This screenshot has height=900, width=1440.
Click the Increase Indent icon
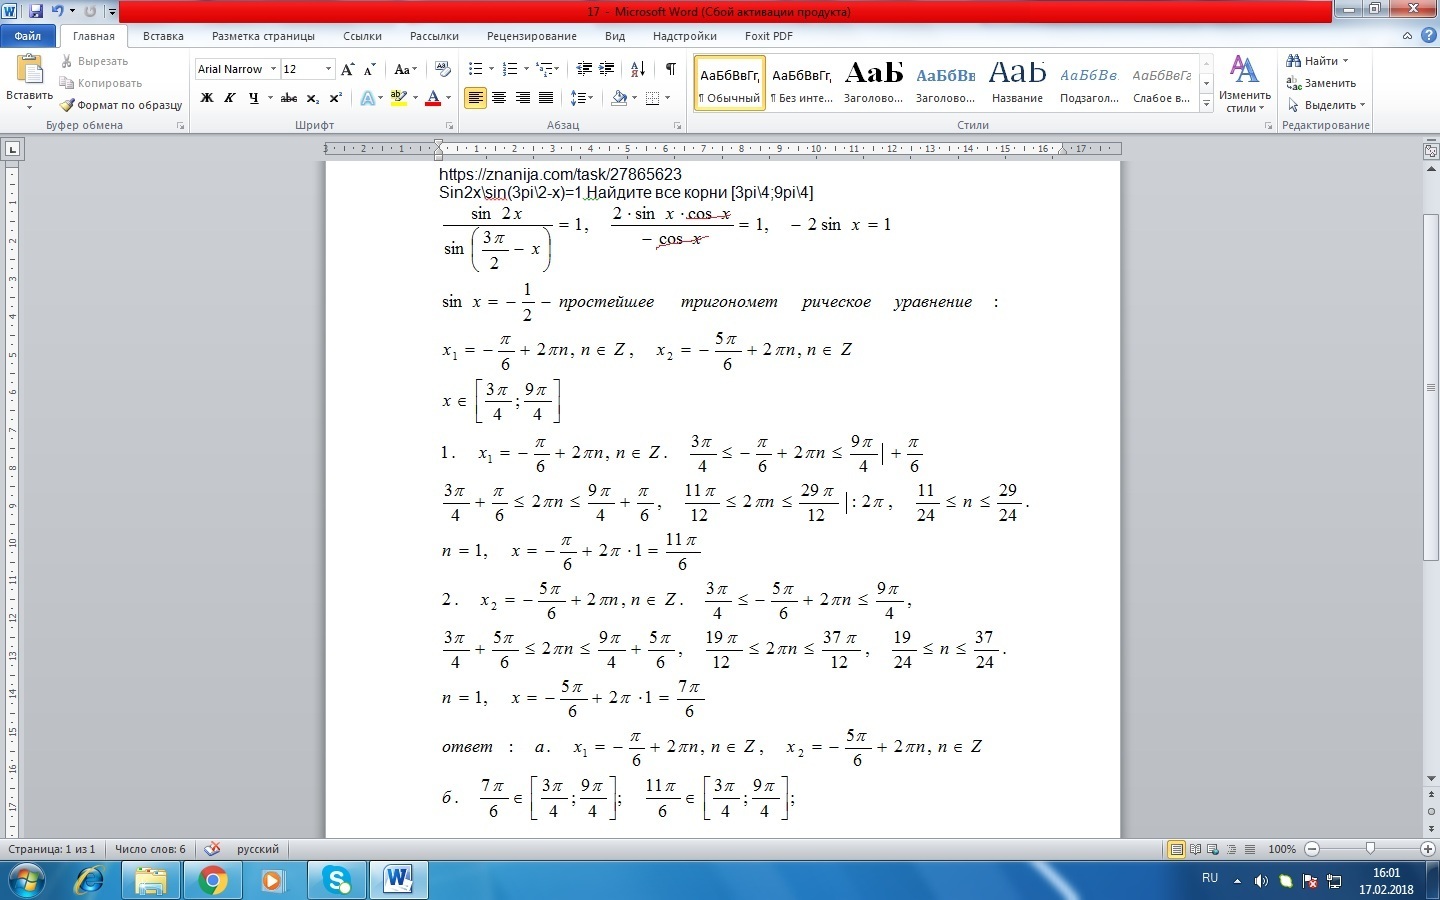point(607,69)
